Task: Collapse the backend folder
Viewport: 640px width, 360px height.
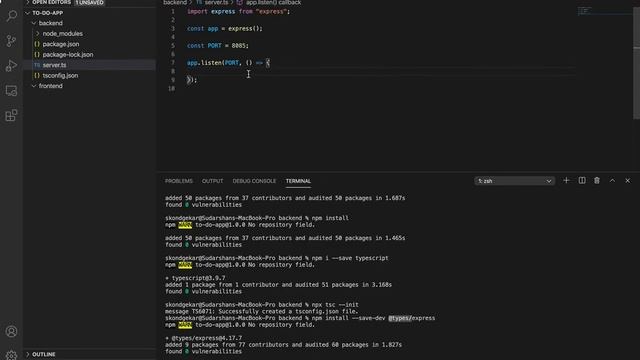Action: [x=50, y=23]
